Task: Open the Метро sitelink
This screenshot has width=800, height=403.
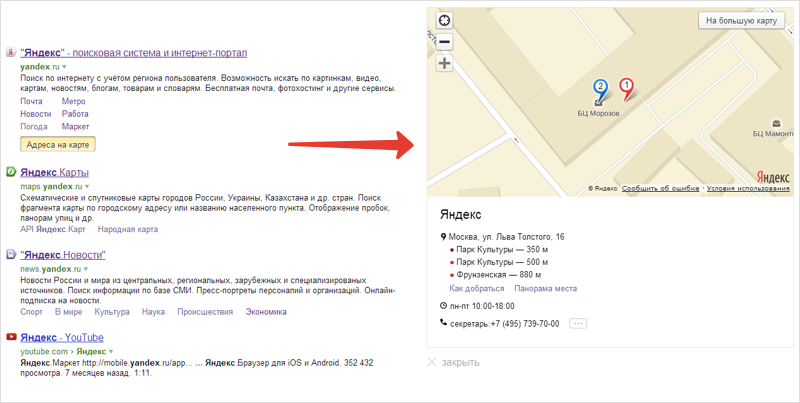Action: point(73,101)
